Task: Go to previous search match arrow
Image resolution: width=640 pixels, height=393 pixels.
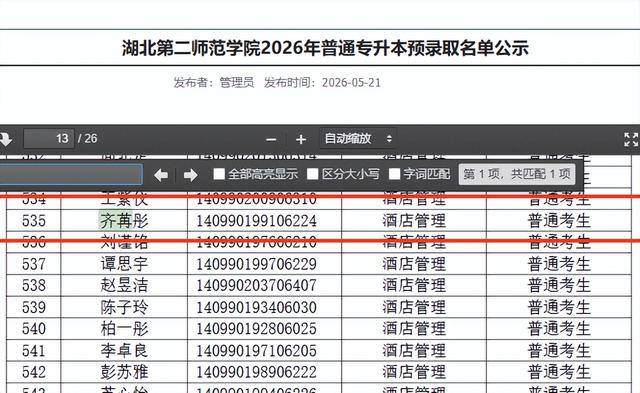Action: [161, 175]
